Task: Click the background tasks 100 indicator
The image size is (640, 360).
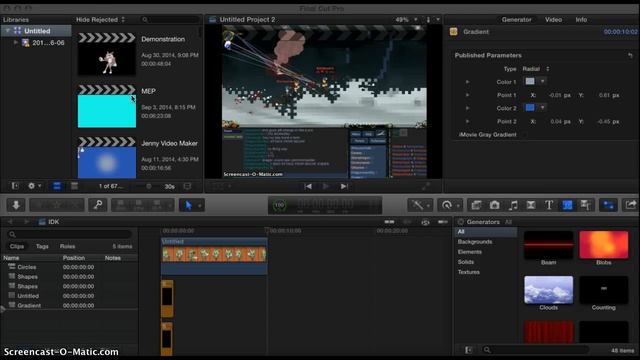Action: (x=279, y=205)
